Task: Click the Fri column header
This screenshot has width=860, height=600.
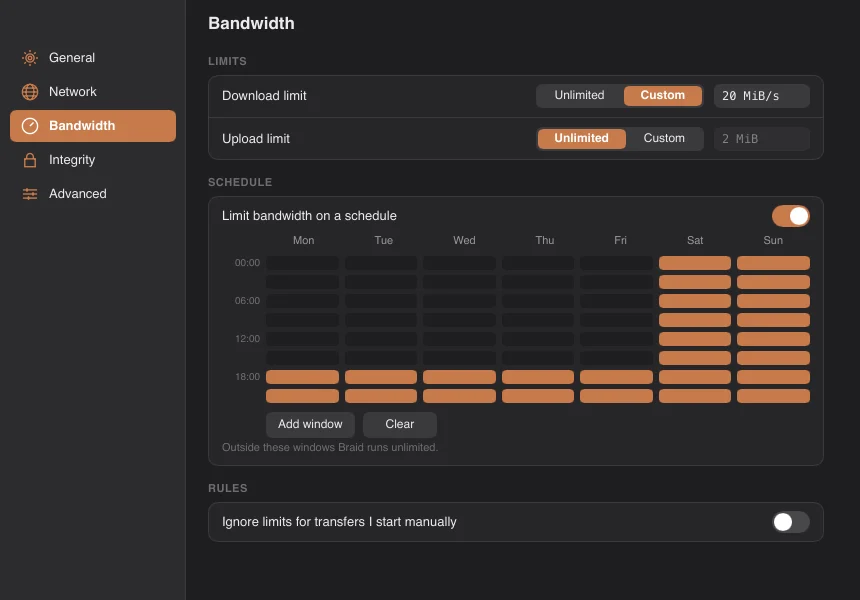Action: tap(620, 240)
